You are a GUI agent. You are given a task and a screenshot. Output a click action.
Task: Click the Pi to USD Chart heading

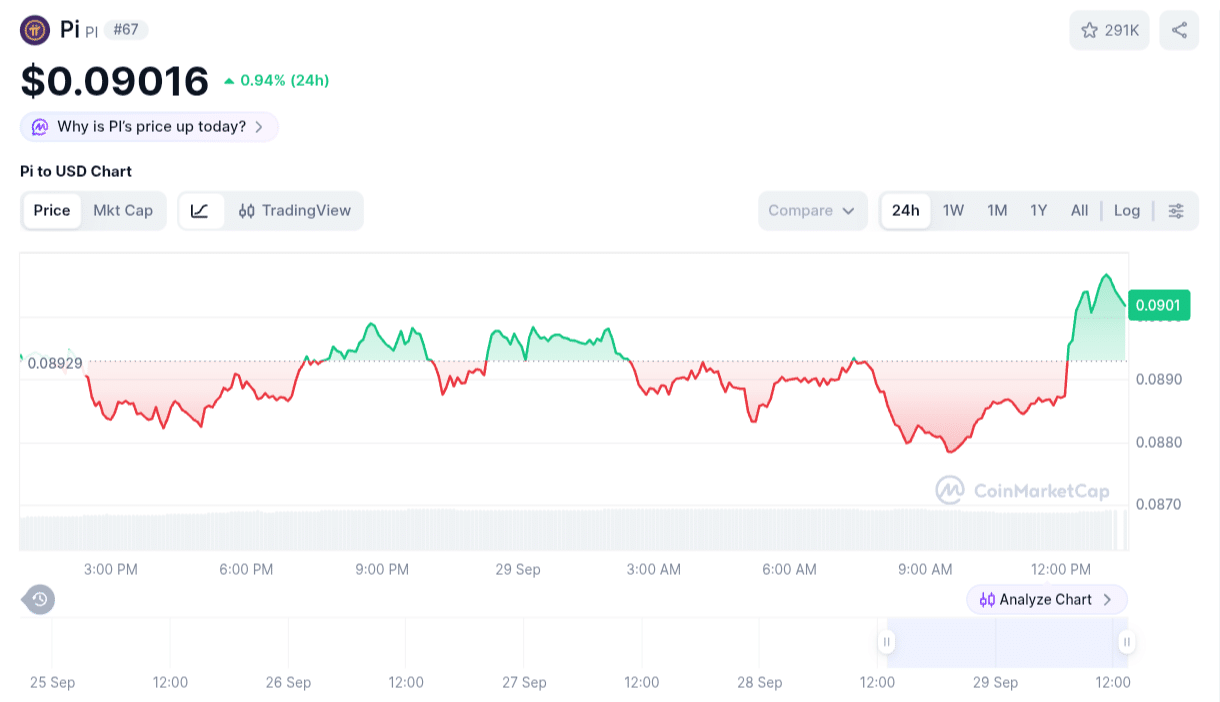click(76, 172)
